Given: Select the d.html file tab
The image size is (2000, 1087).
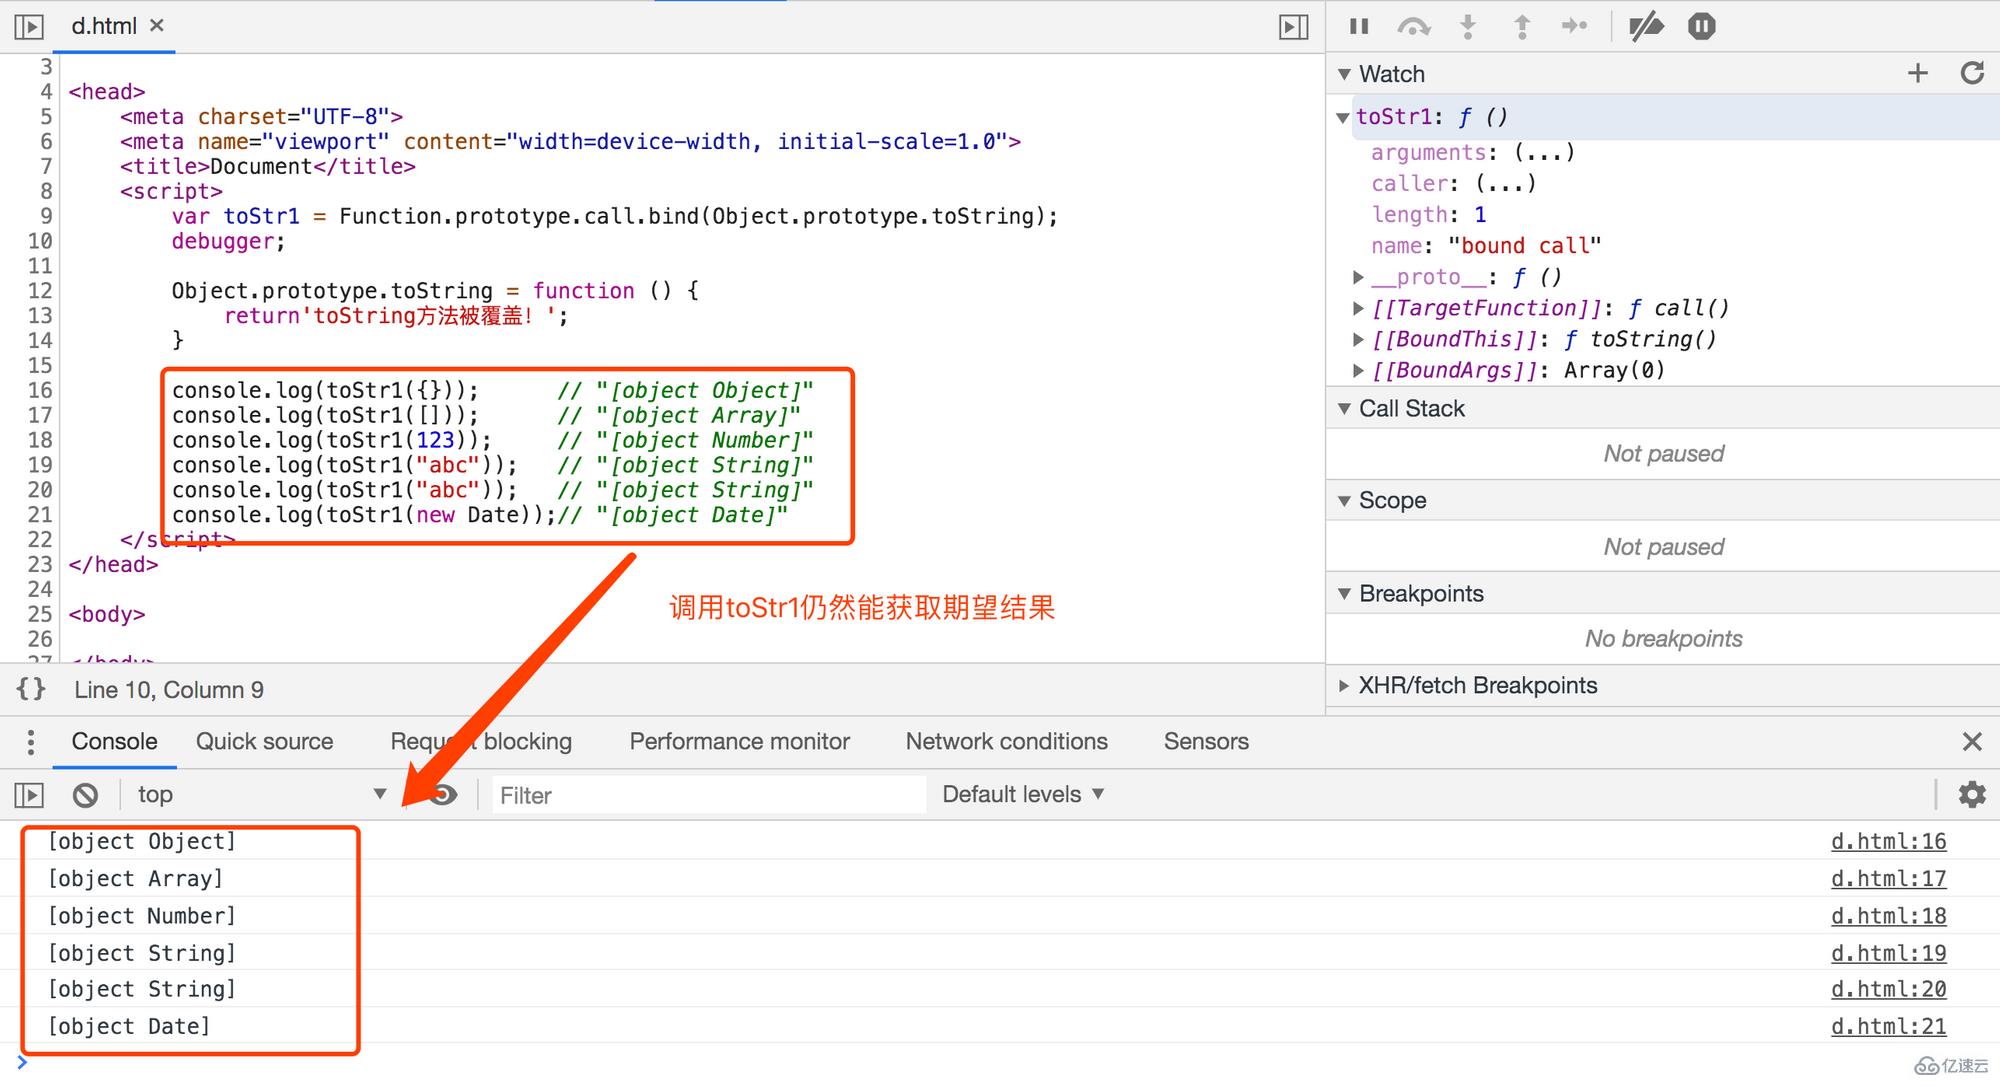Looking at the screenshot, I should (104, 26).
